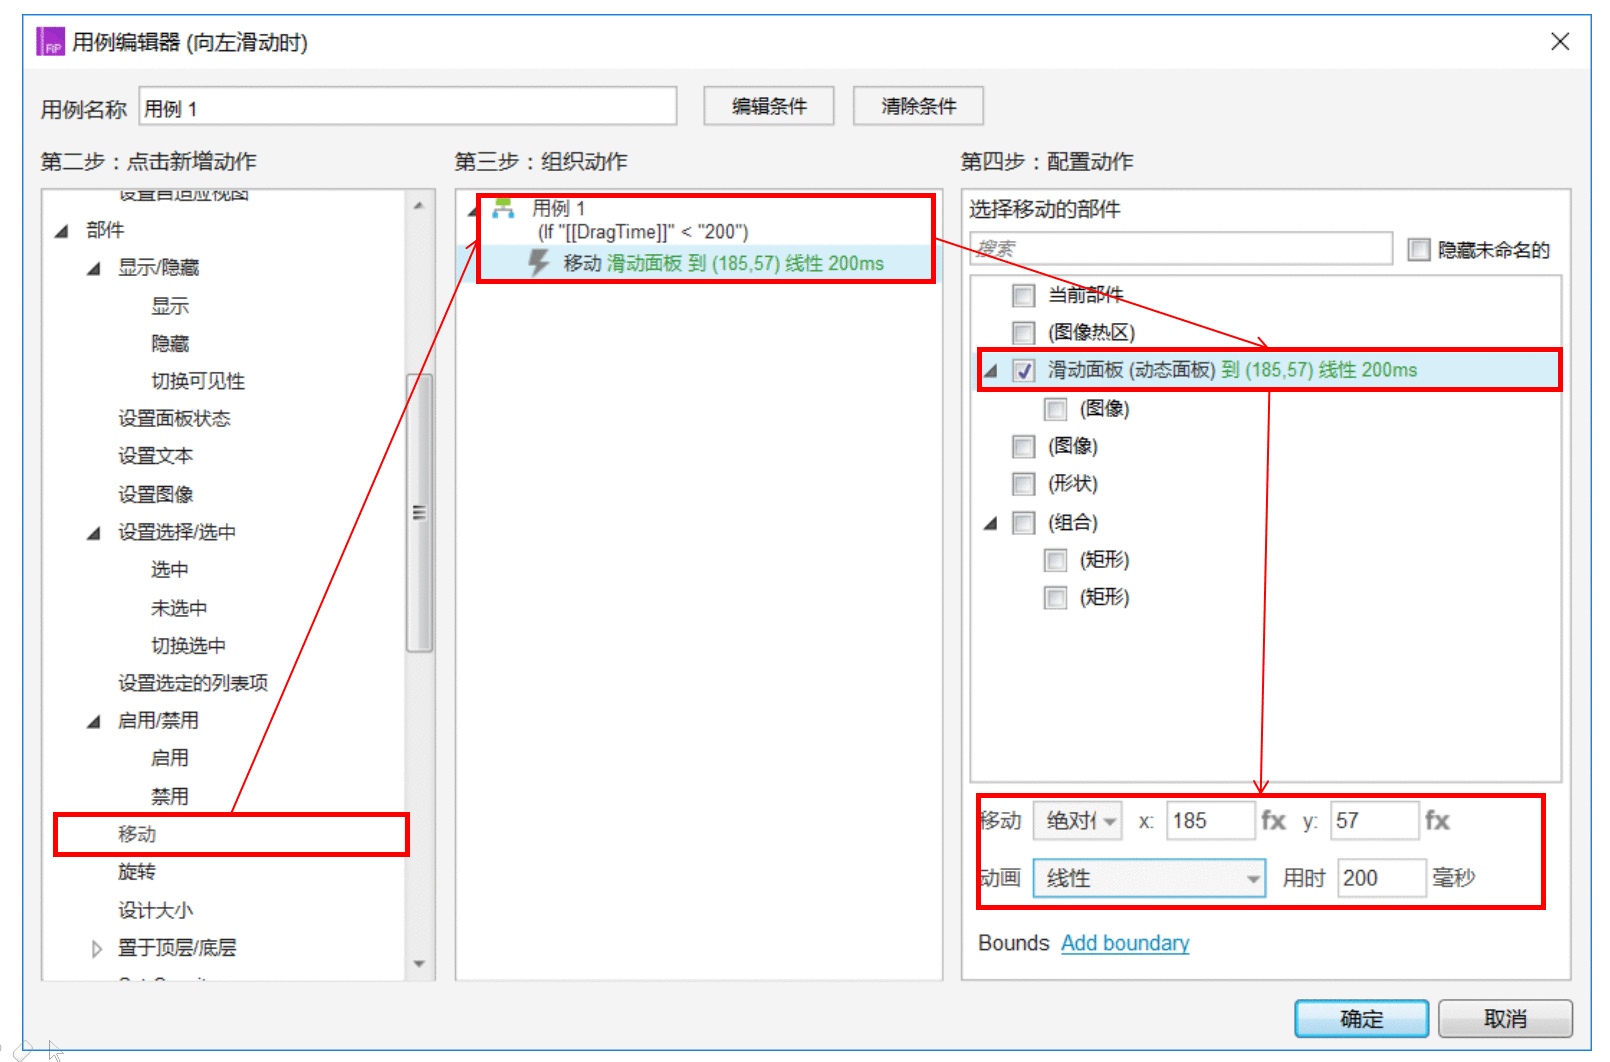Click the Add boundary link
This screenshot has height=1062, width=1610.
(x=1125, y=943)
